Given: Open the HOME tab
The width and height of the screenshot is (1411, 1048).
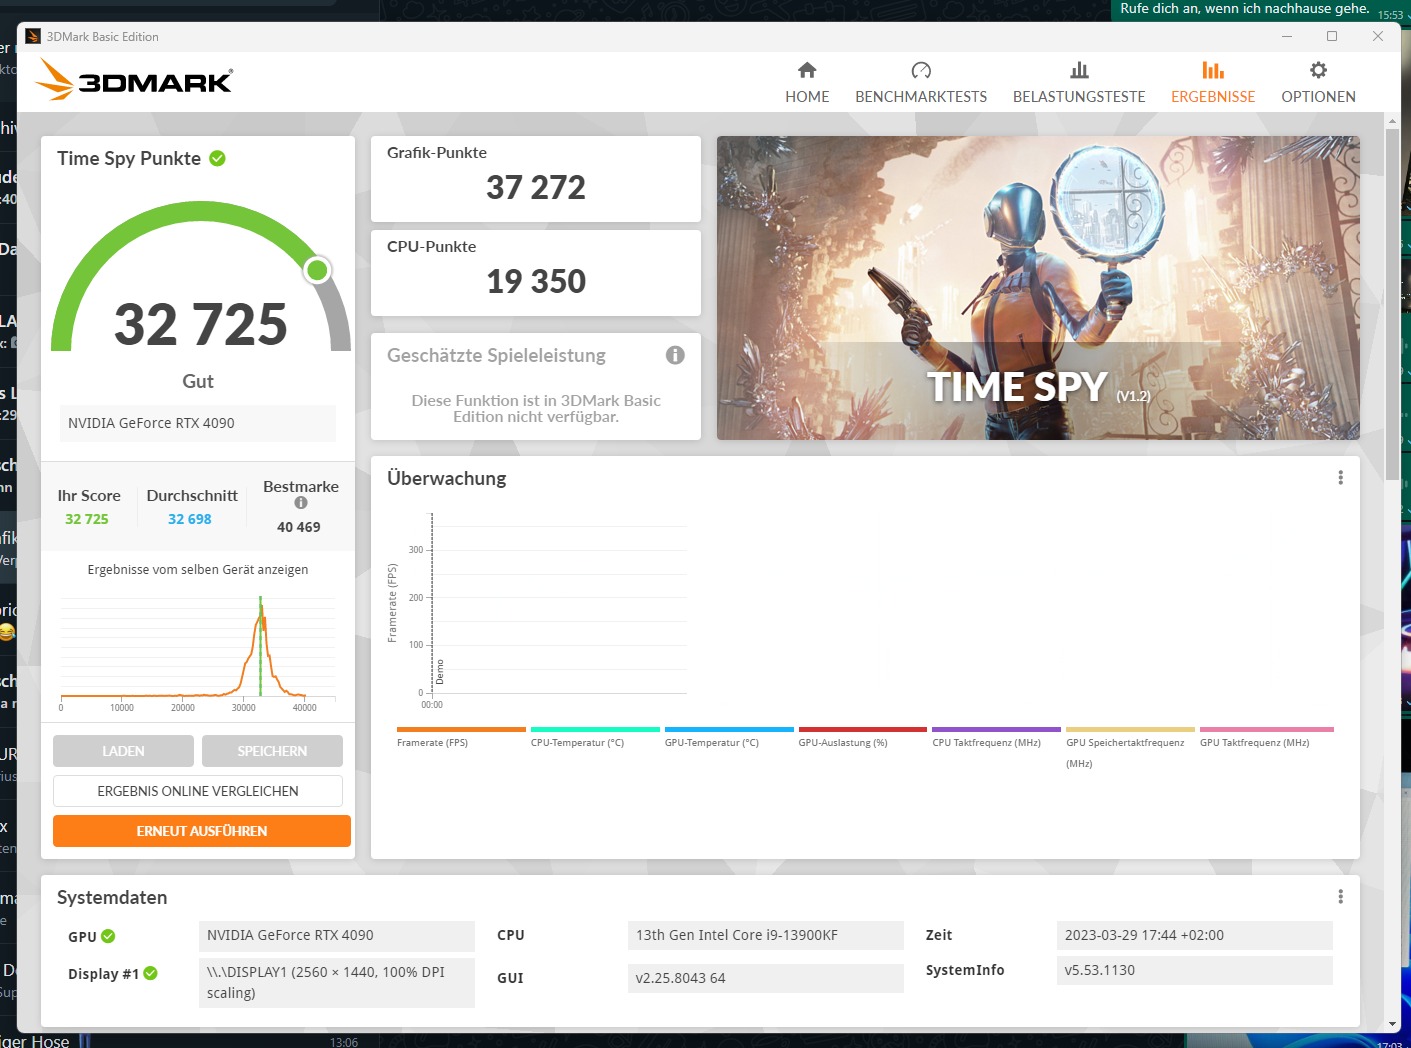Looking at the screenshot, I should 807,83.
